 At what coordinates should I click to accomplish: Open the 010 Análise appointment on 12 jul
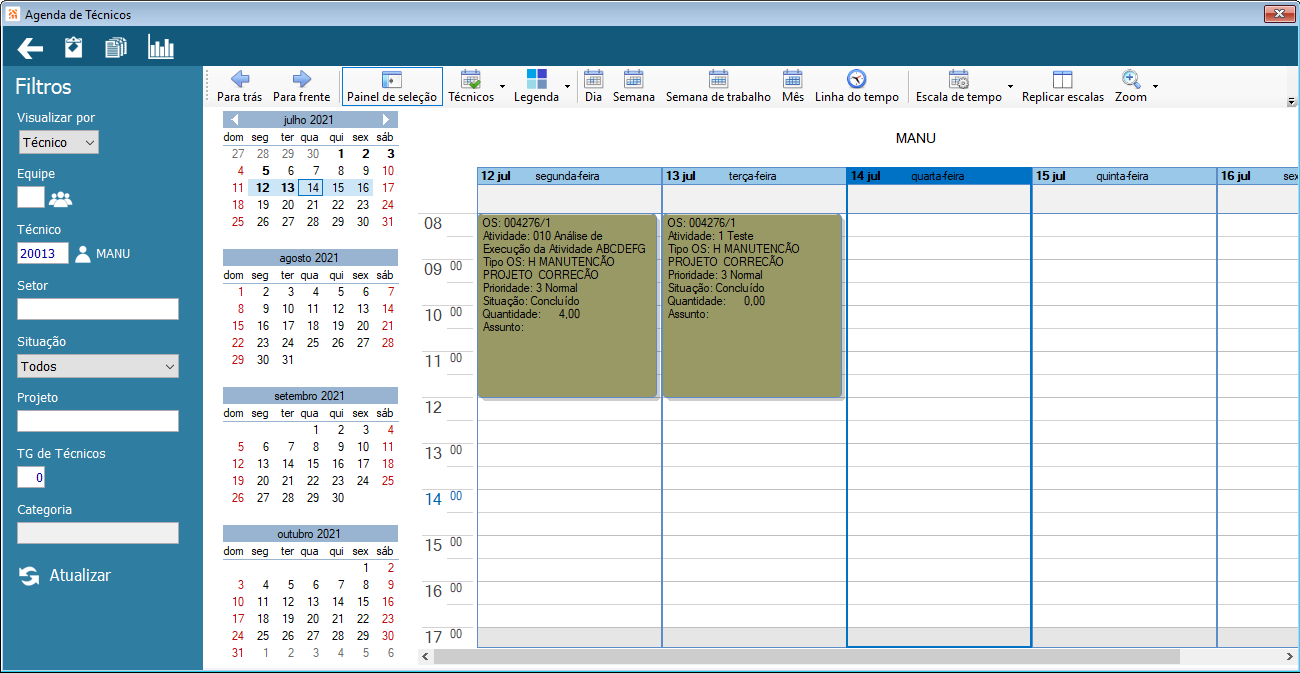point(567,305)
